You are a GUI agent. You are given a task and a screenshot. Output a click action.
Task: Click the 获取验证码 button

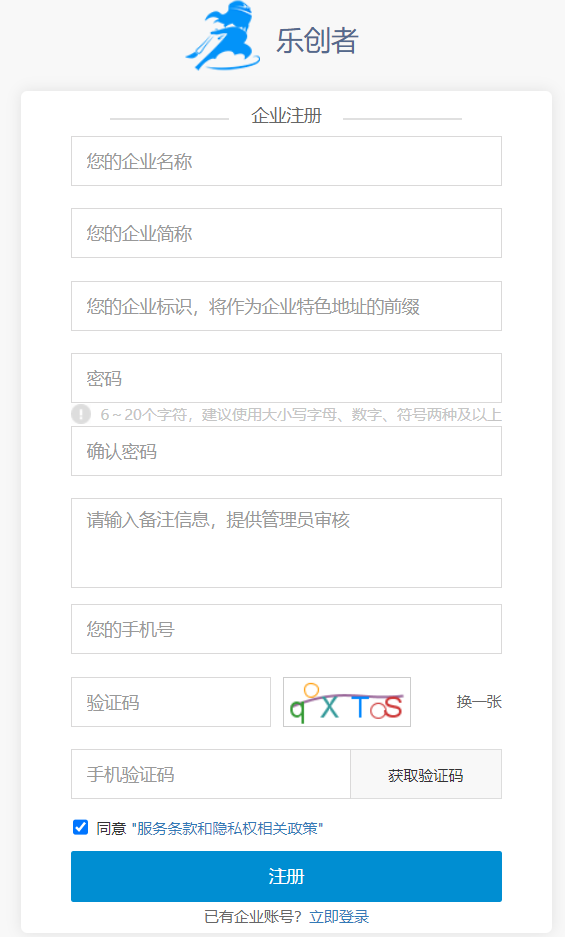(x=426, y=774)
